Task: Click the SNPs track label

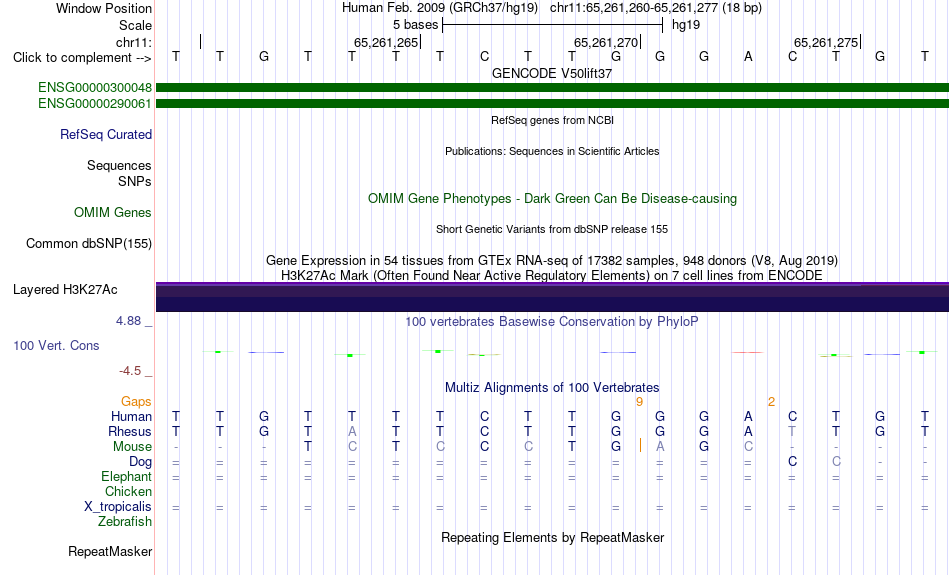Action: [x=135, y=181]
